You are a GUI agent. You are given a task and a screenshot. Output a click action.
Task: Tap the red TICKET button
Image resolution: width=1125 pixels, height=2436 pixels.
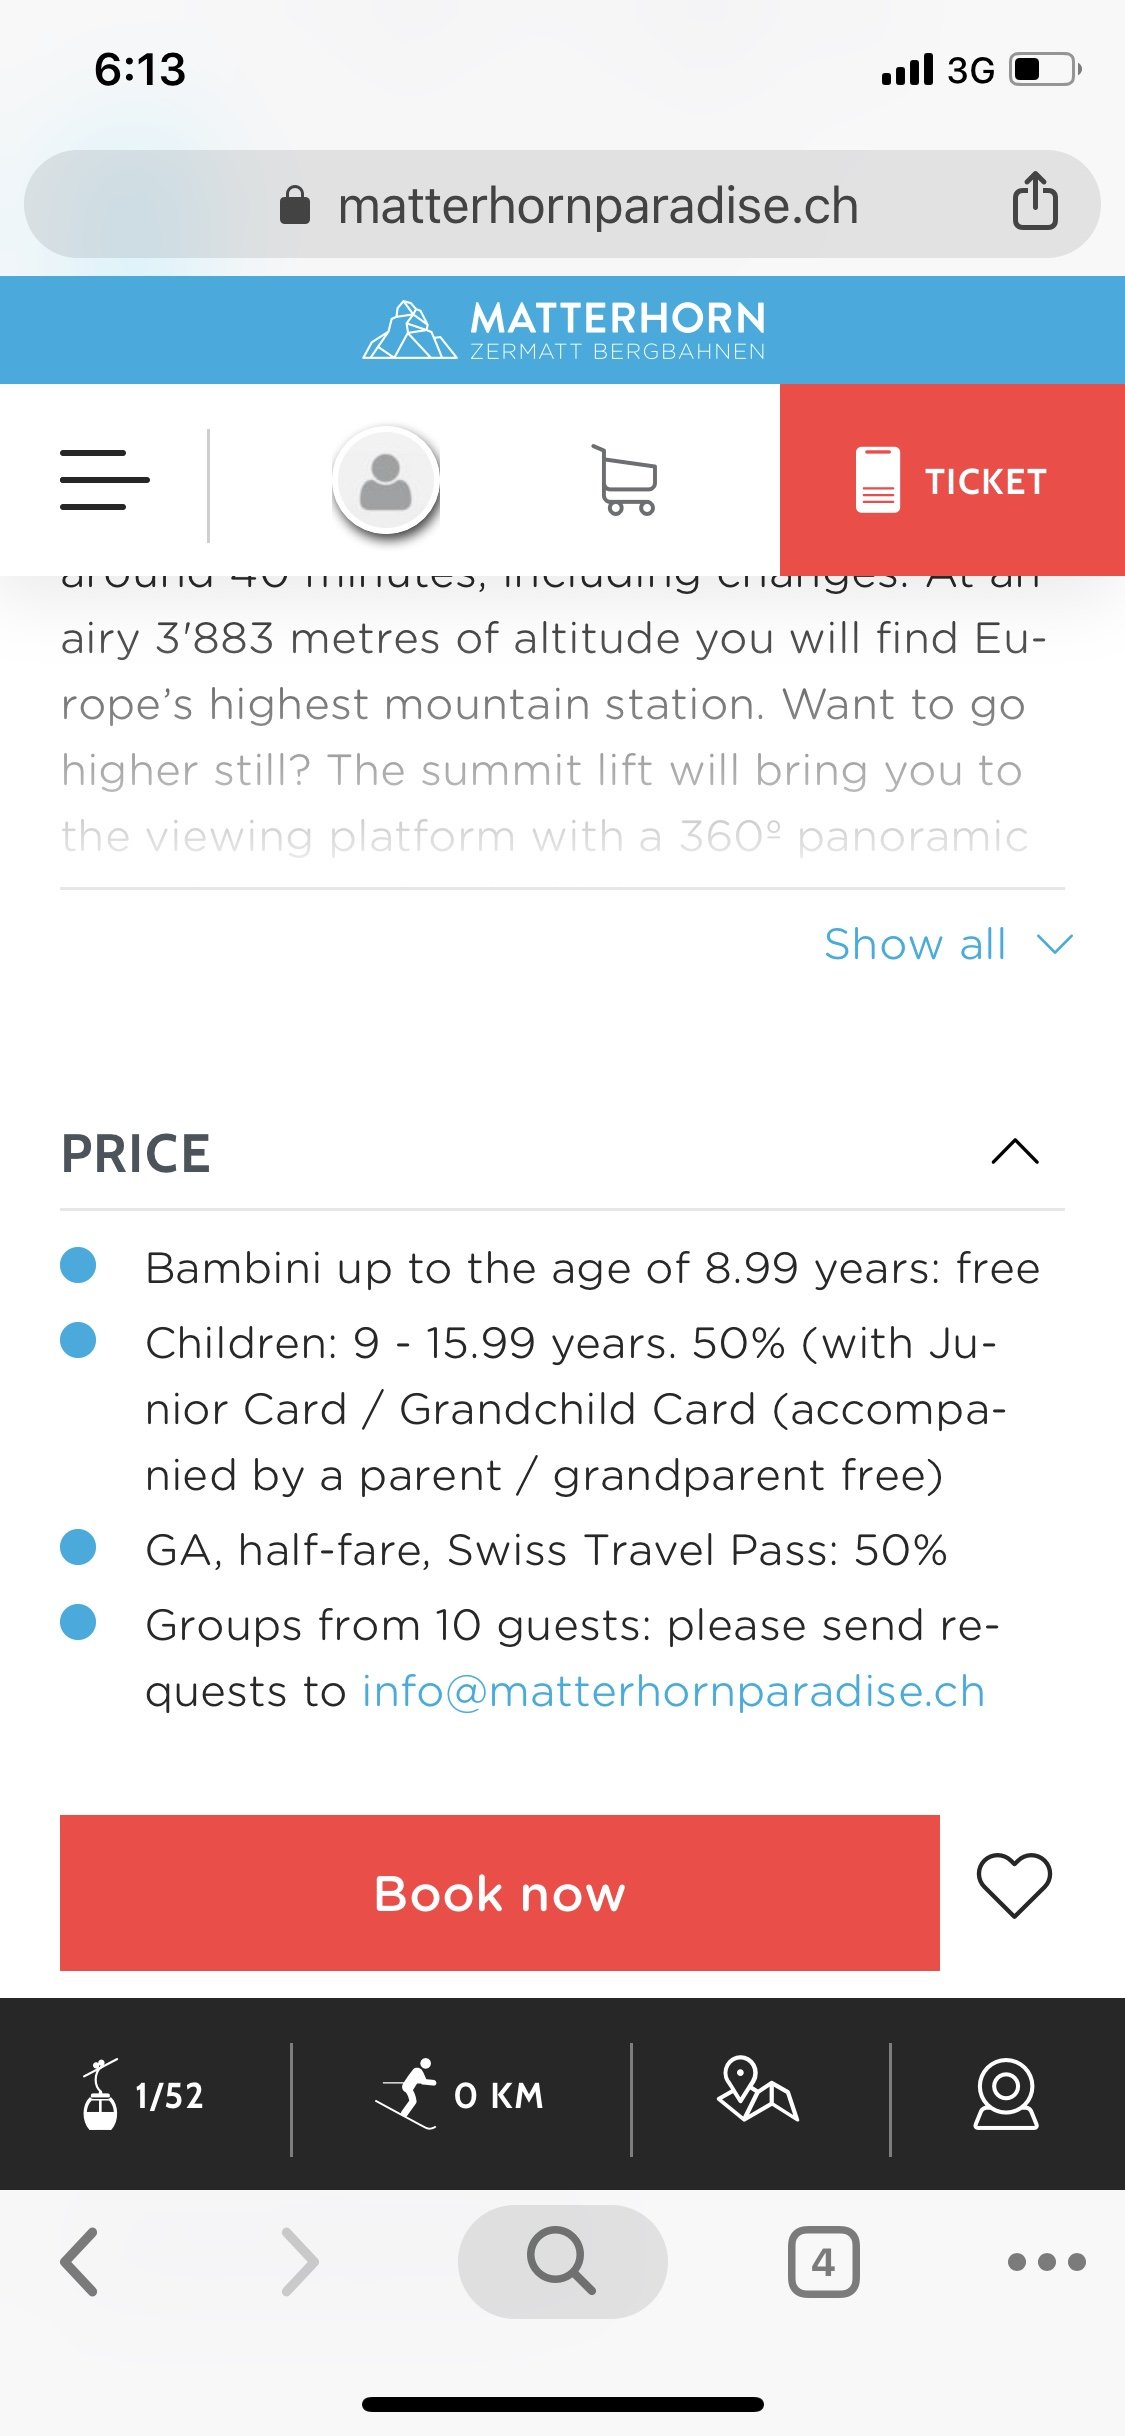(952, 481)
